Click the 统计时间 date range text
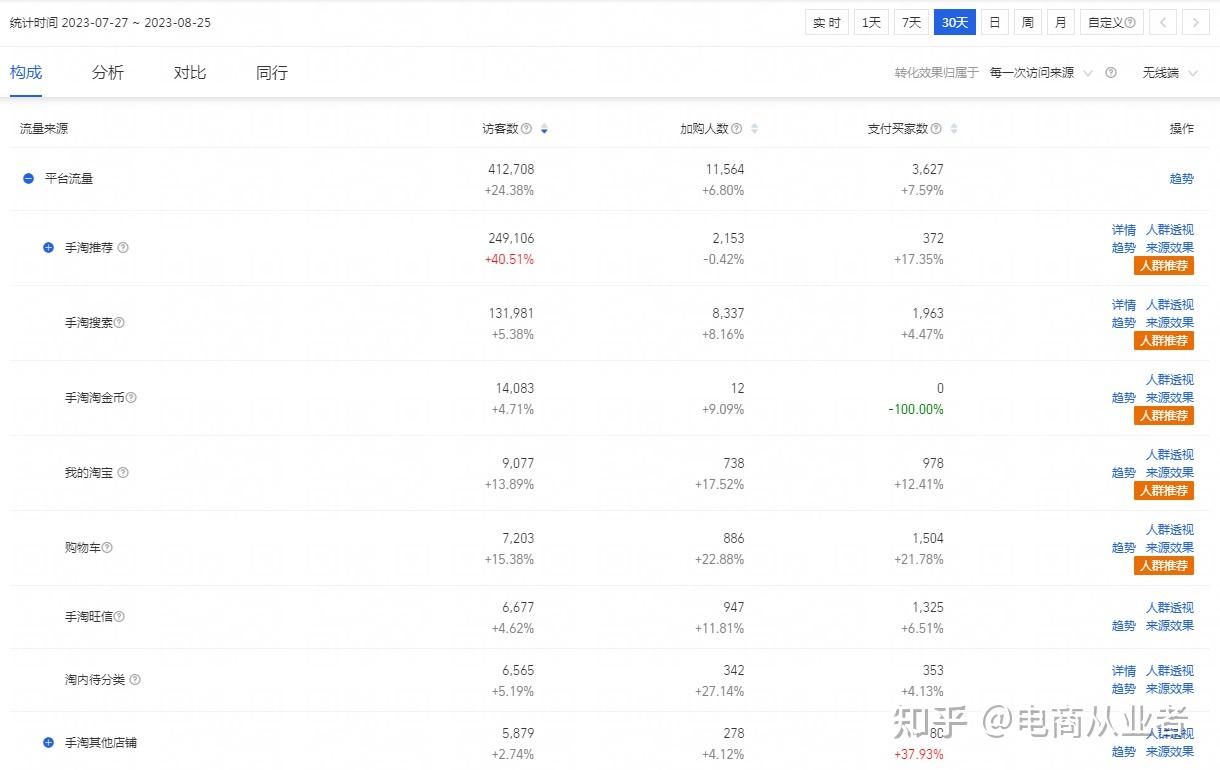The height and width of the screenshot is (770, 1220). (110, 22)
